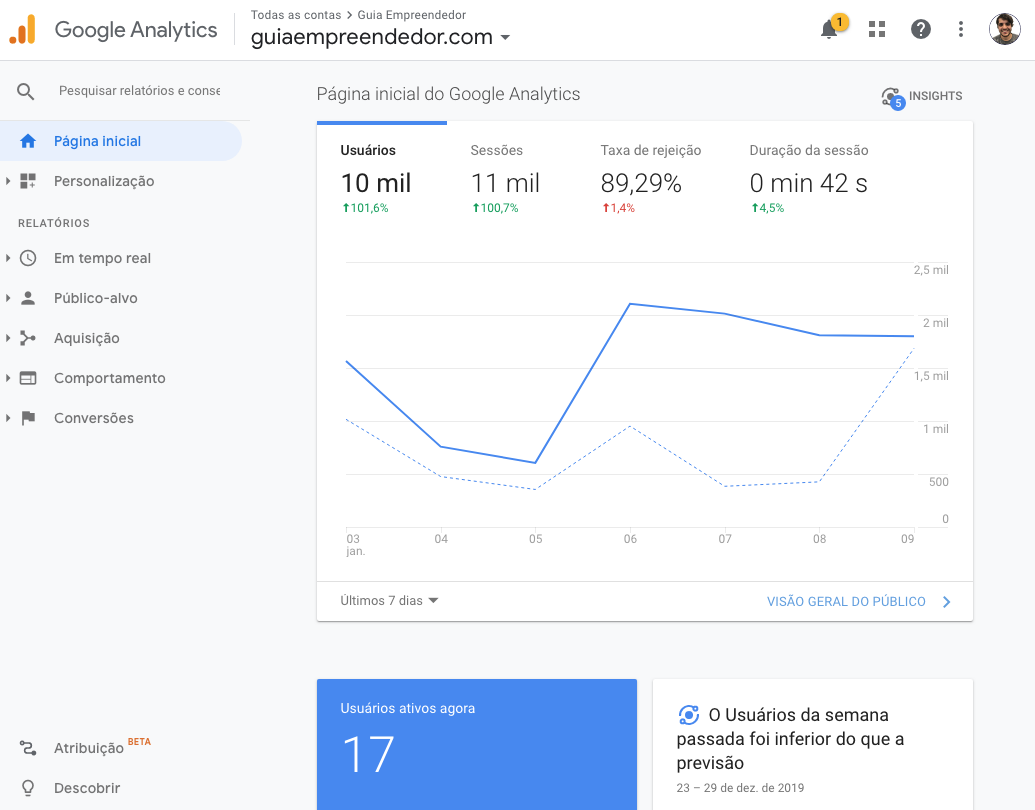The image size is (1035, 810).
Task: Expand the Aquisição section arrow
Action: coord(8,338)
